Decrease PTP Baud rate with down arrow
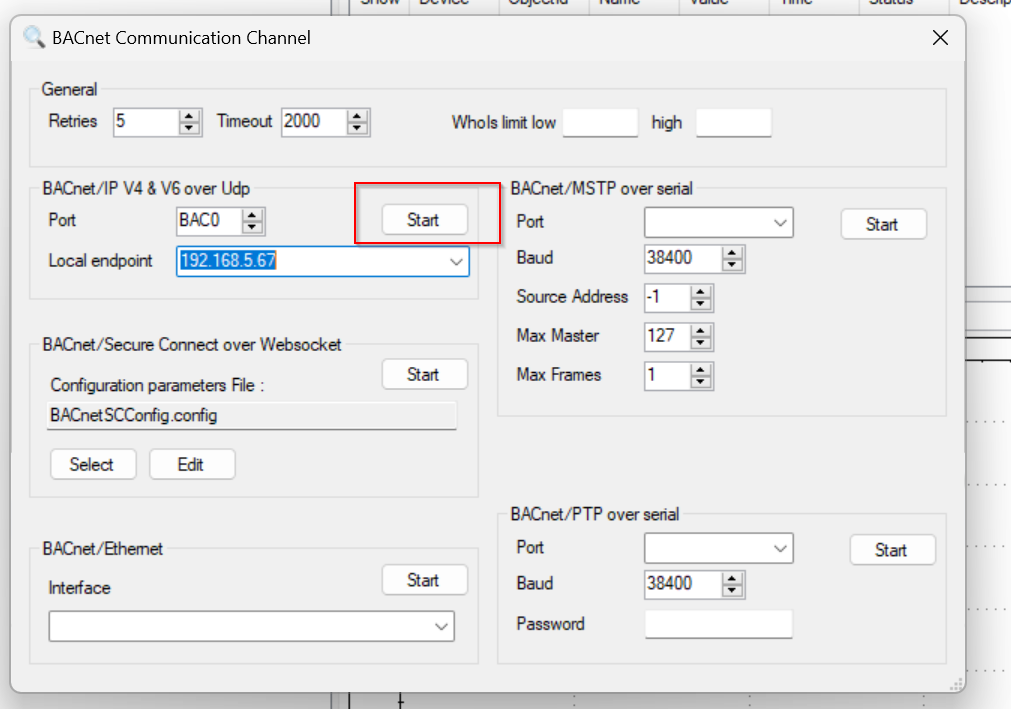Viewport: 1011px width, 709px height. (x=732, y=590)
